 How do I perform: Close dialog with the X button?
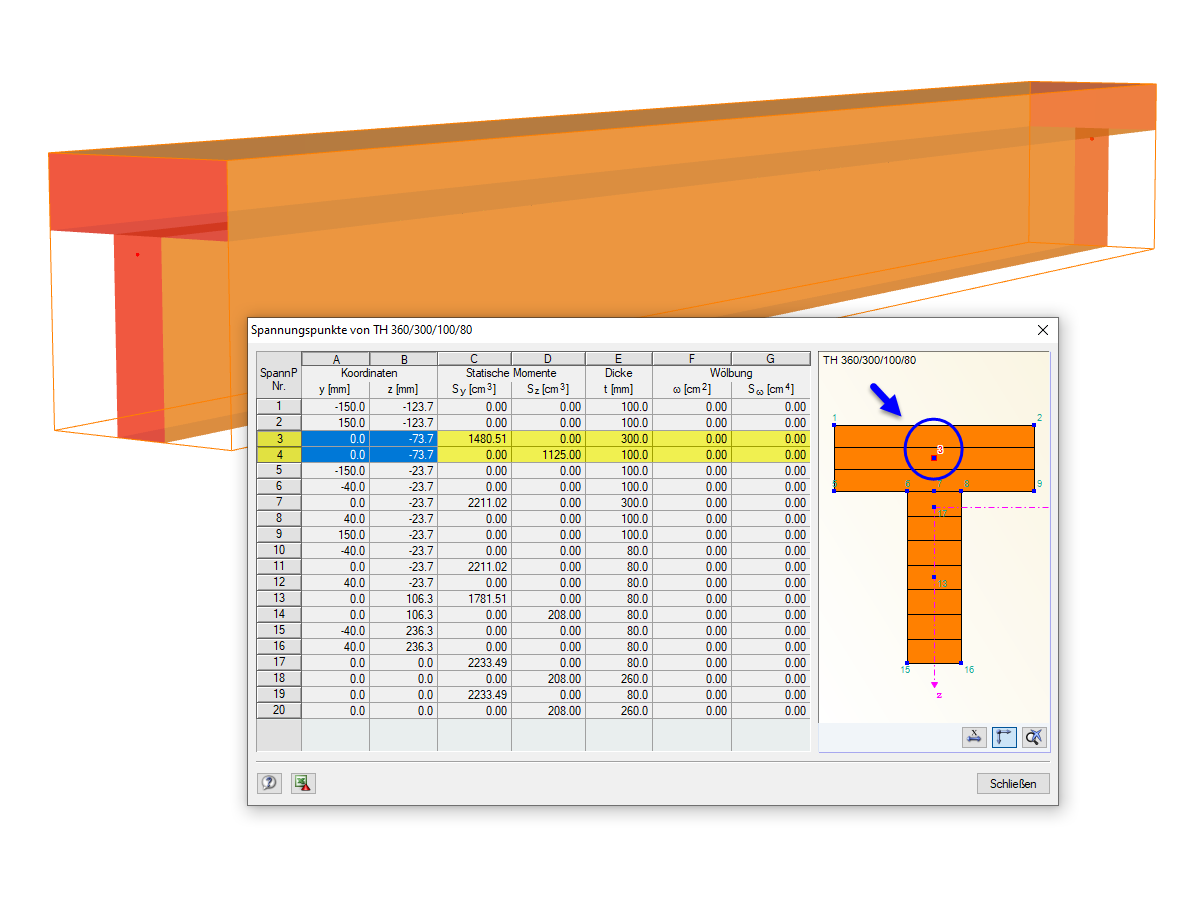[x=1043, y=329]
